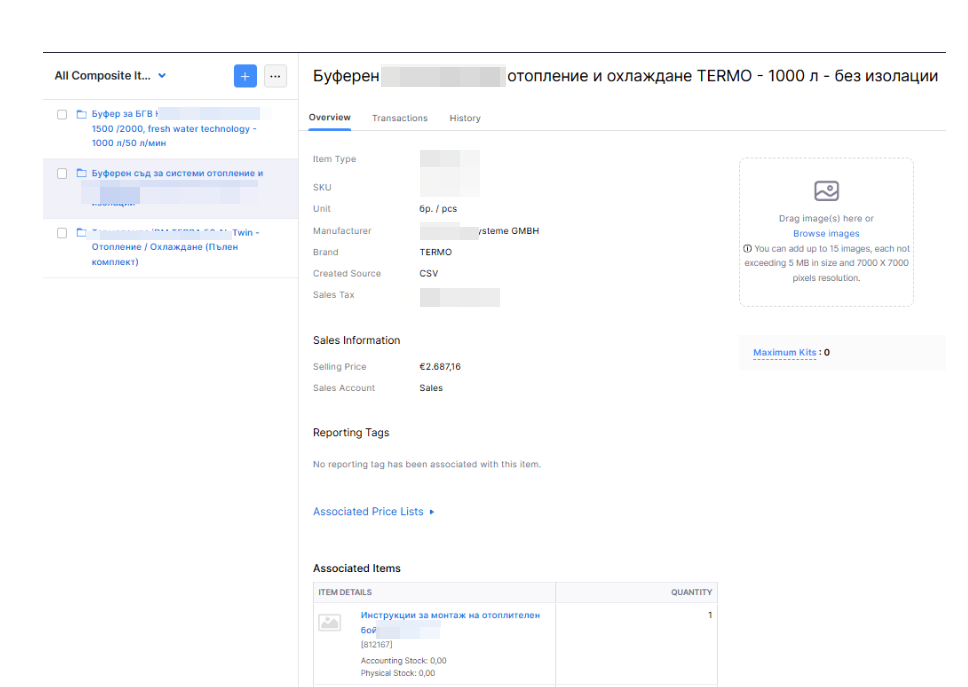Click the ITEM DETAILS column header
The height and width of the screenshot is (687, 968).
(345, 592)
